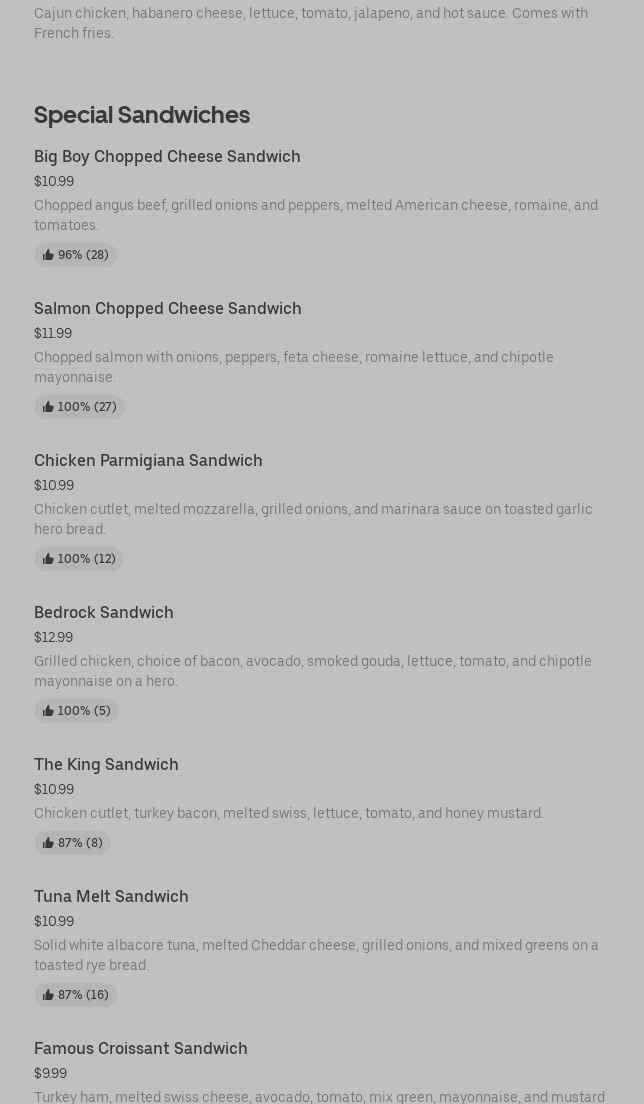Click thumbs-up icon under Bedrock Sandwich
Image resolution: width=644 pixels, height=1104 pixels.
click(x=48, y=711)
